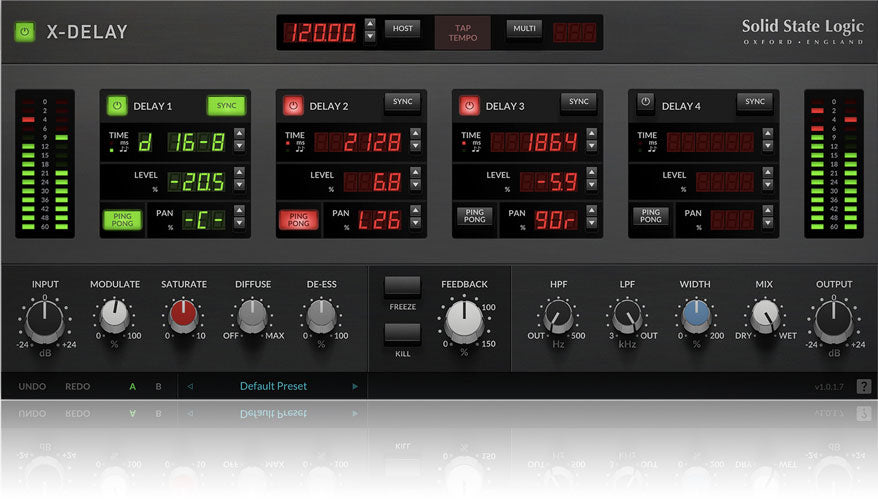This screenshot has height=500, width=878.
Task: Open the Default Preset menu
Action: coord(273,386)
